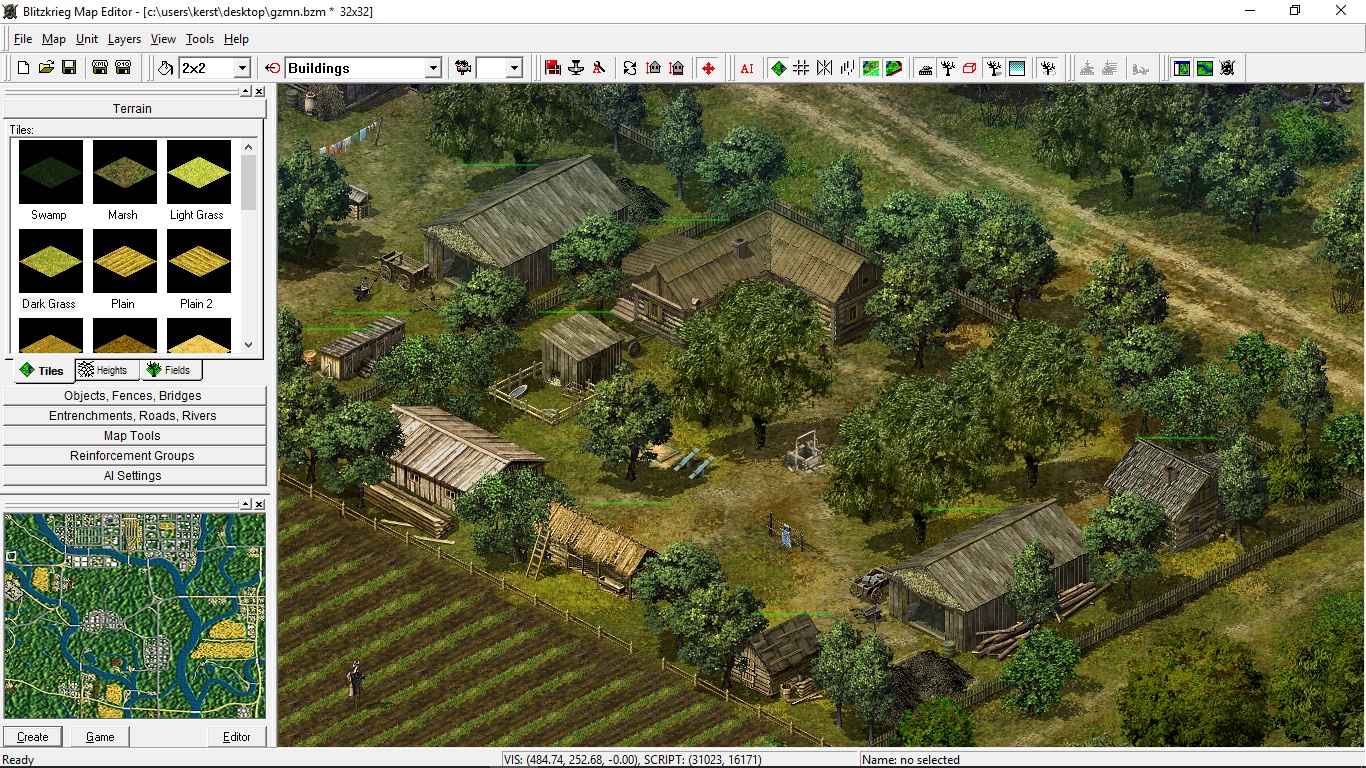Toggle the tree with shadow icon
1366x768 pixels.
pyautogui.click(x=994, y=68)
